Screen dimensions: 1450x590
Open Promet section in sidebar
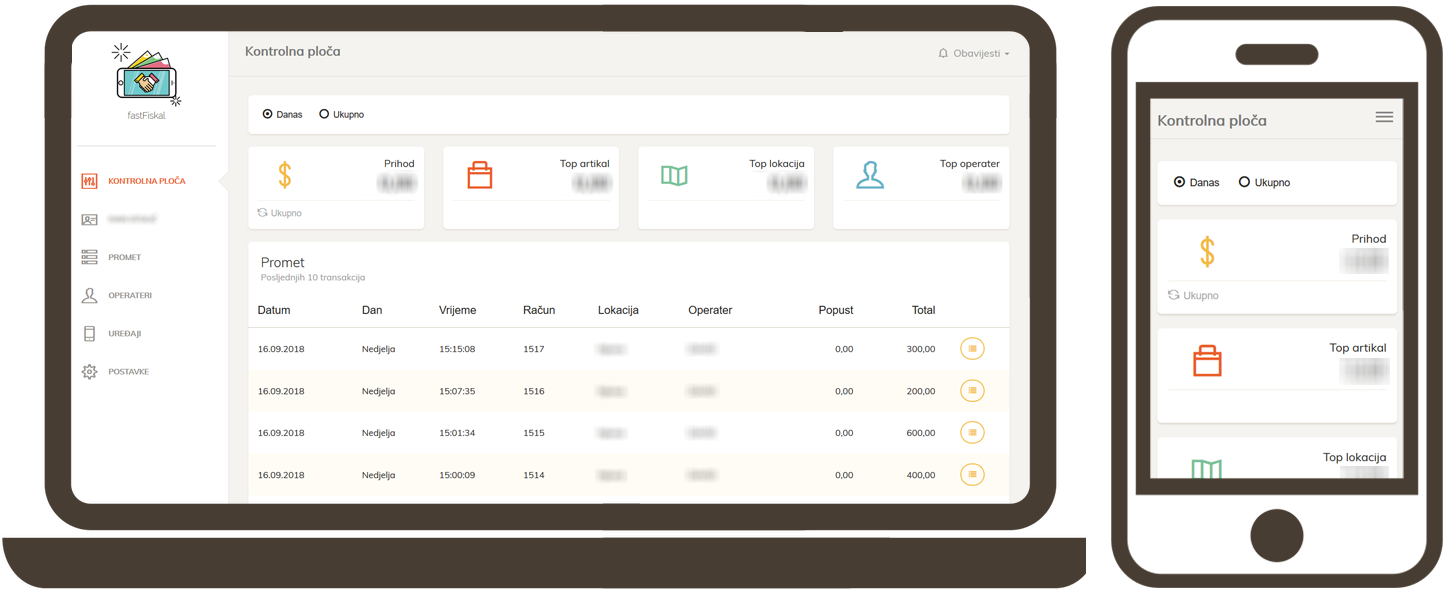pyautogui.click(x=124, y=258)
